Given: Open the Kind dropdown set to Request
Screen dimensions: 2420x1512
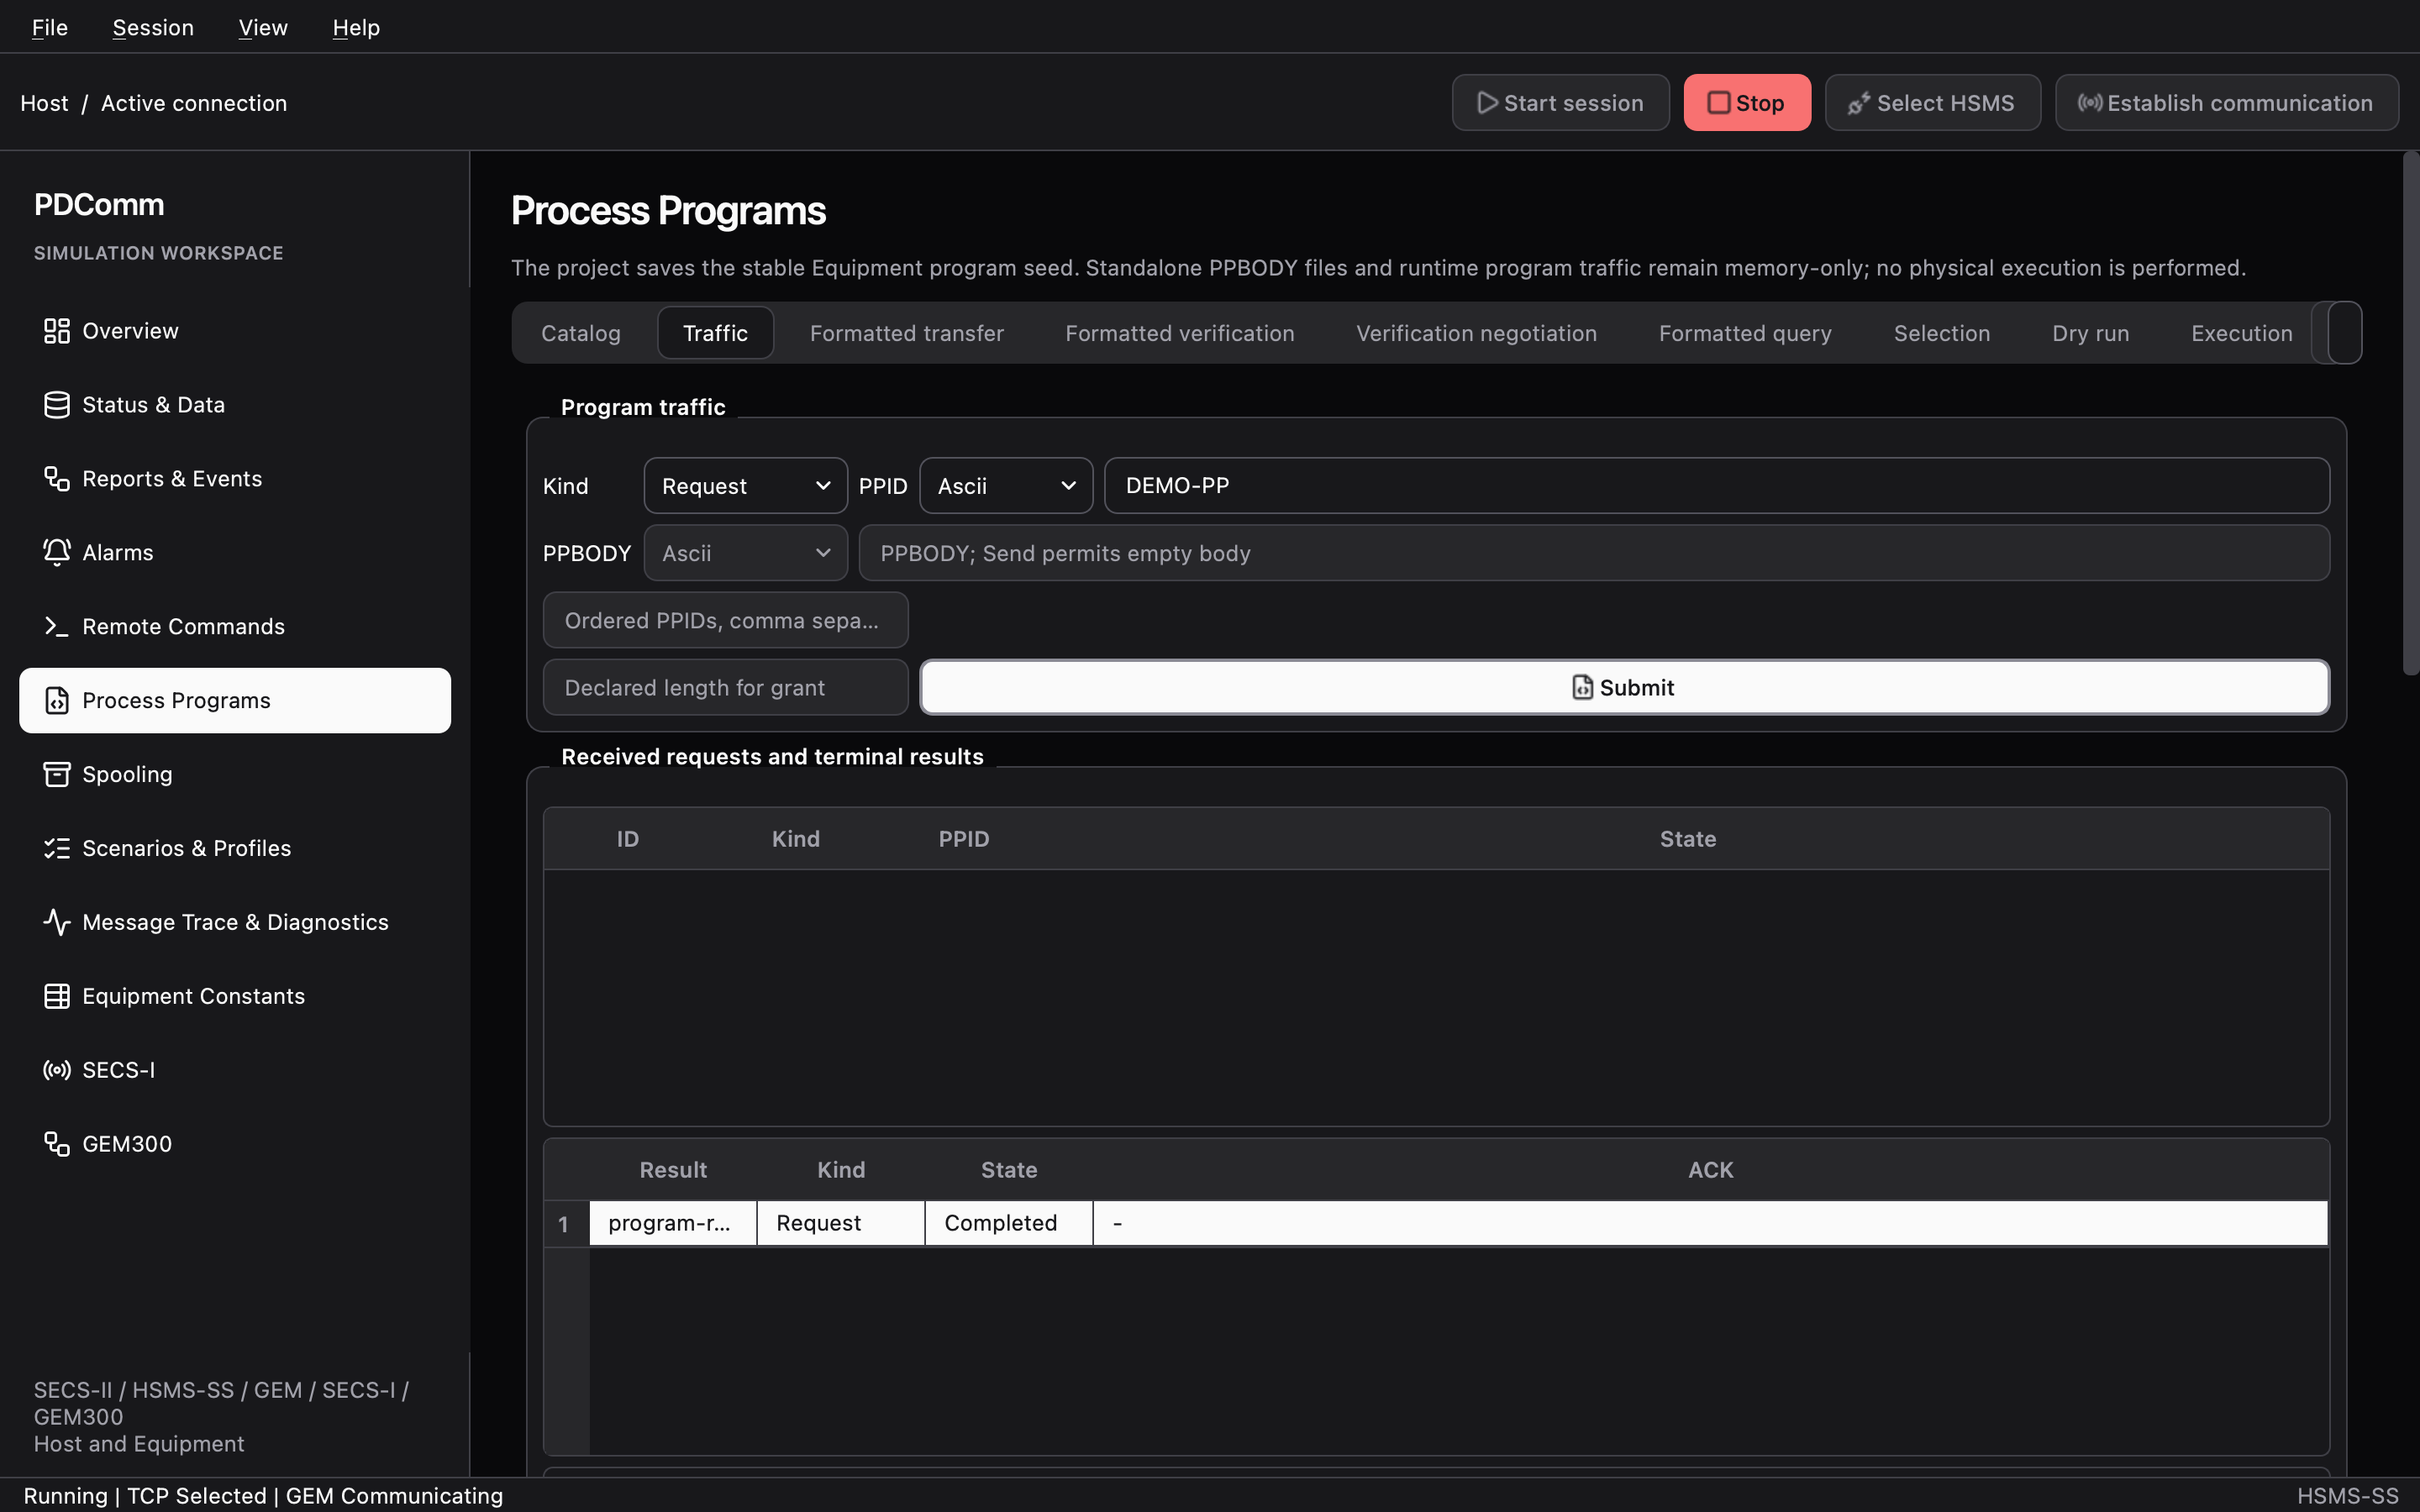Looking at the screenshot, I should pyautogui.click(x=746, y=486).
